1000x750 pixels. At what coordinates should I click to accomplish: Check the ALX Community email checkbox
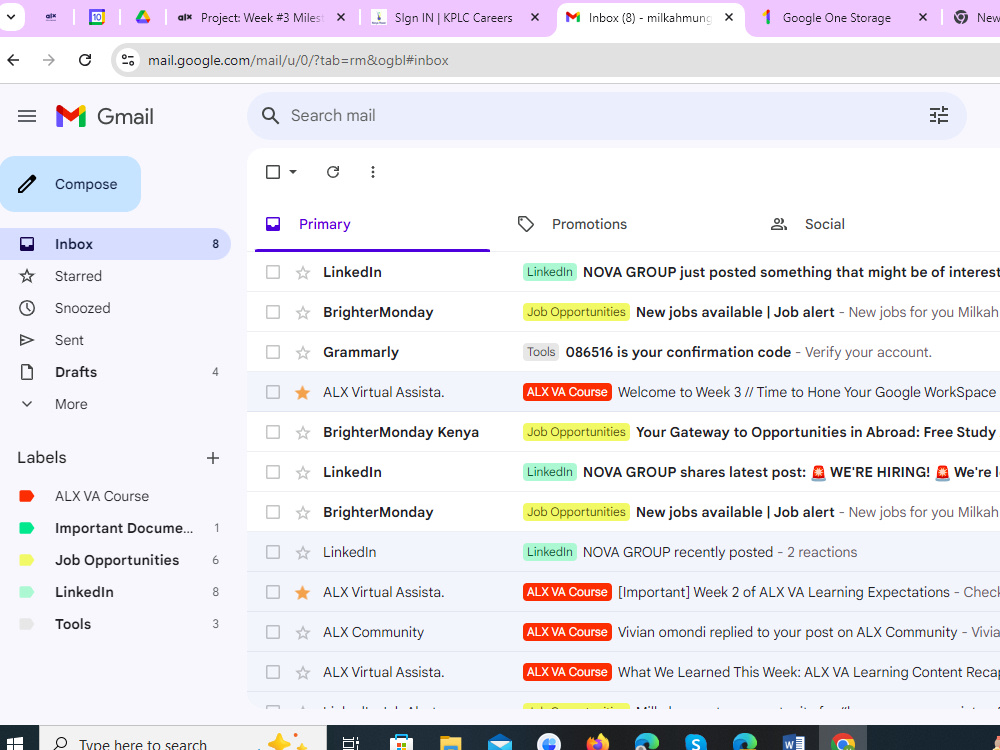tap(273, 632)
